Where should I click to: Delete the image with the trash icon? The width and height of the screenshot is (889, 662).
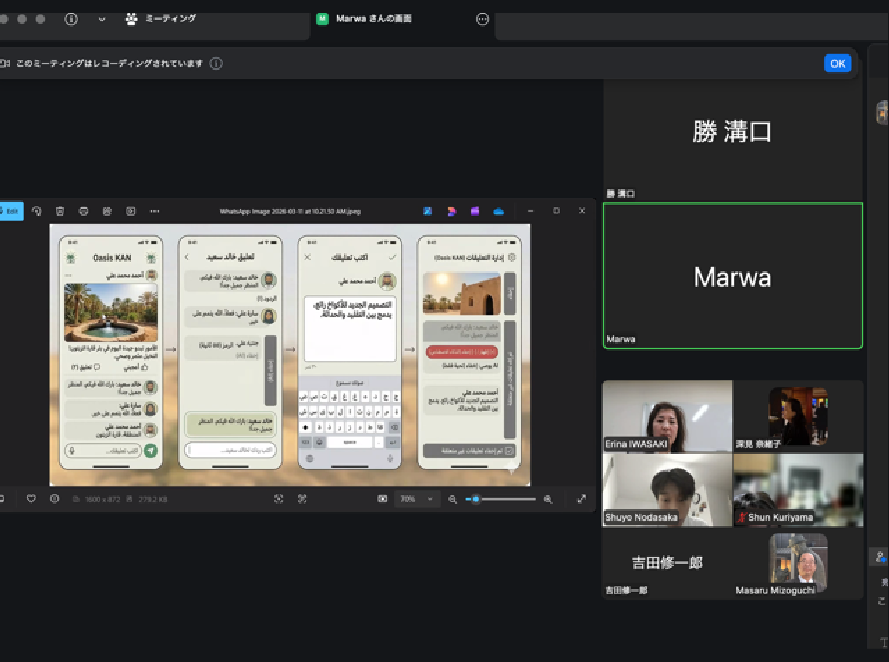coord(60,211)
